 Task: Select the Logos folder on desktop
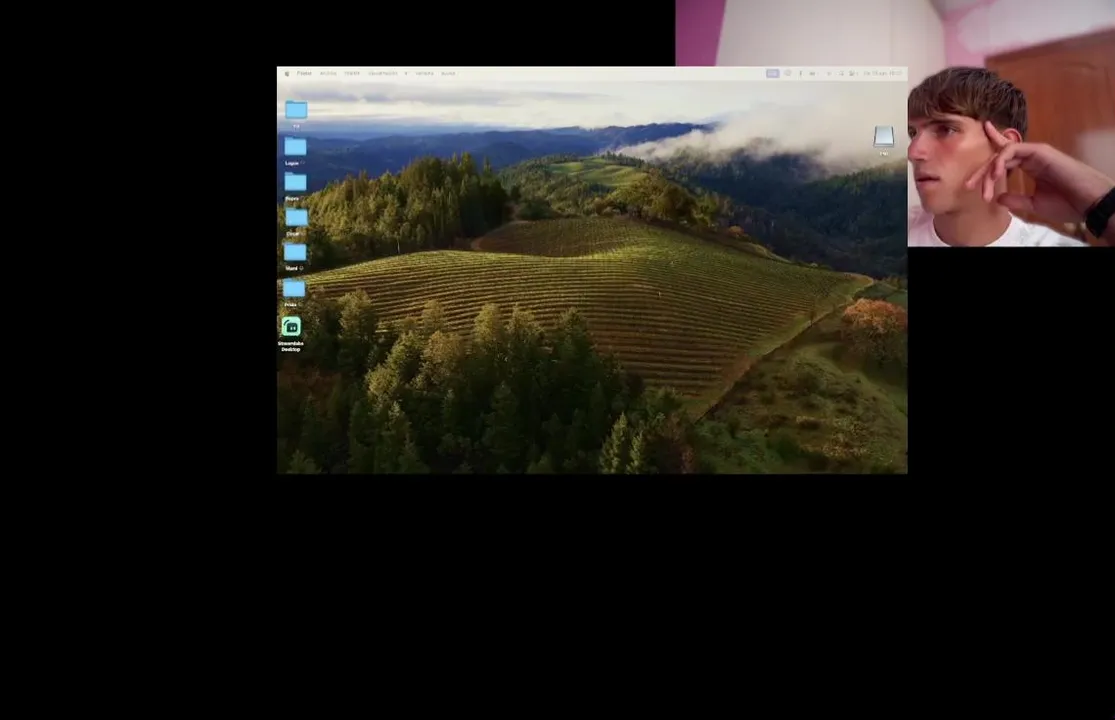tap(295, 146)
